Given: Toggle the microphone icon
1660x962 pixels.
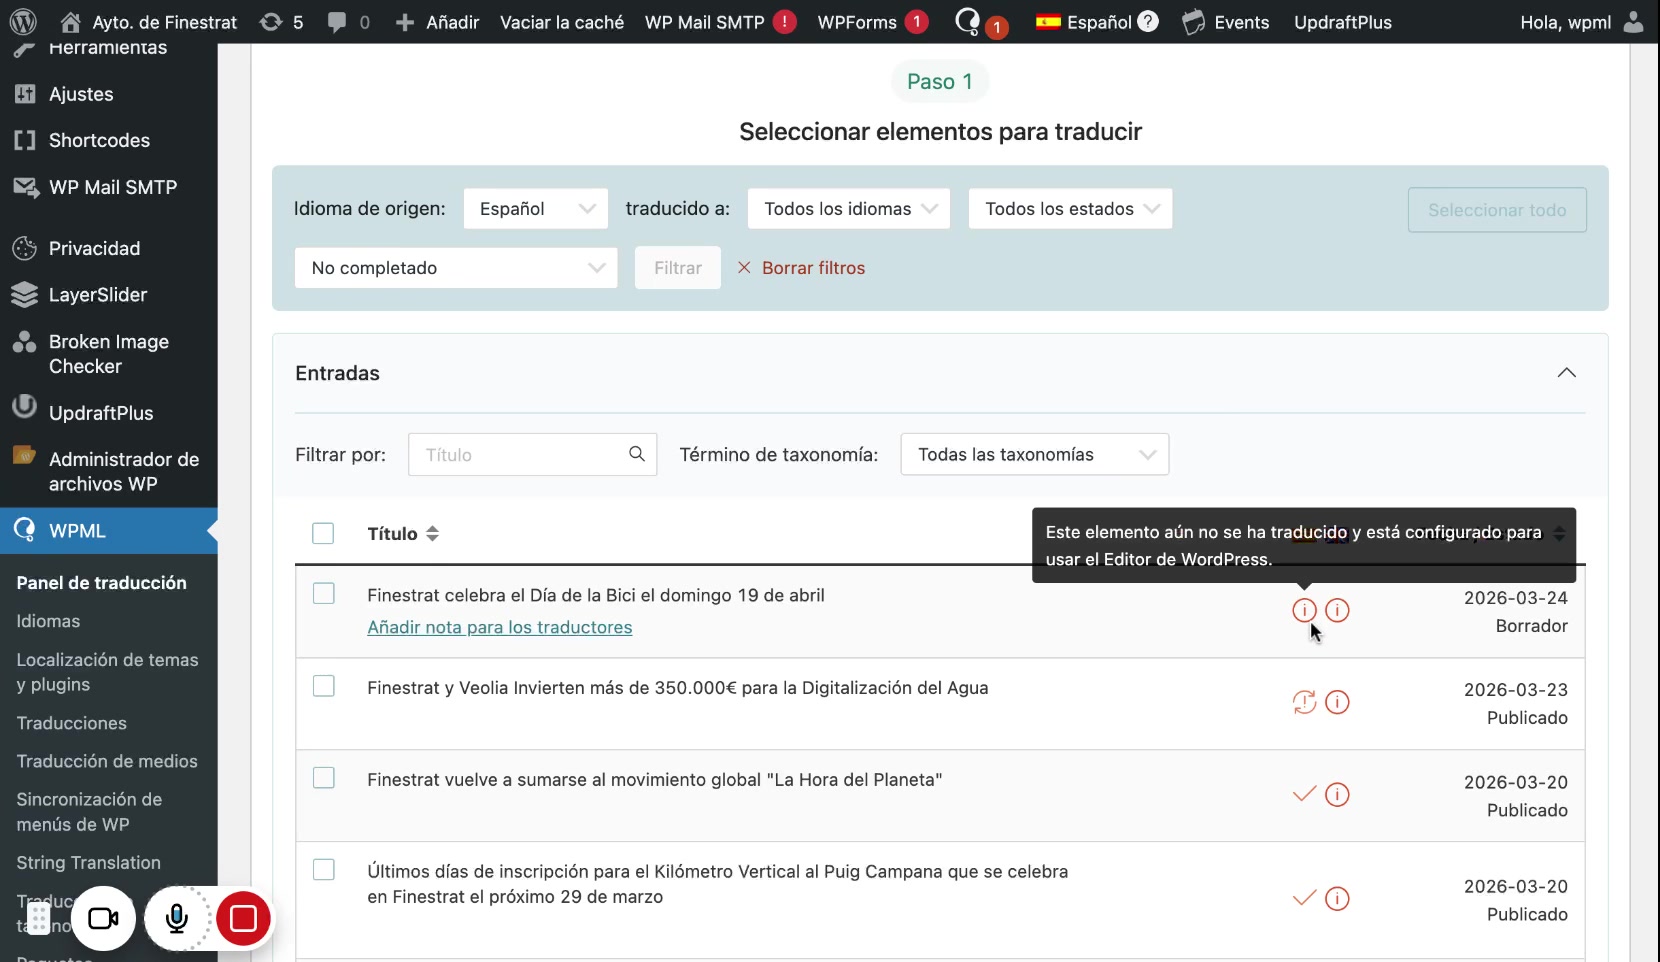Looking at the screenshot, I should click(177, 918).
